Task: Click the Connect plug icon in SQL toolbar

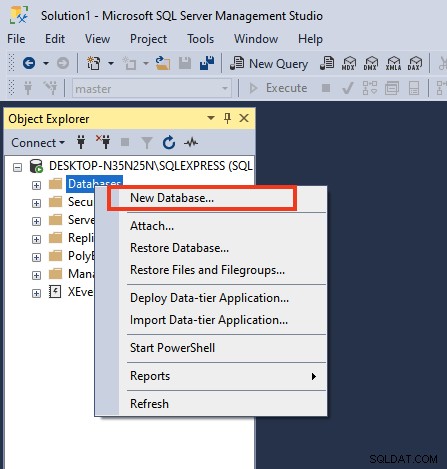Action: click(28, 88)
